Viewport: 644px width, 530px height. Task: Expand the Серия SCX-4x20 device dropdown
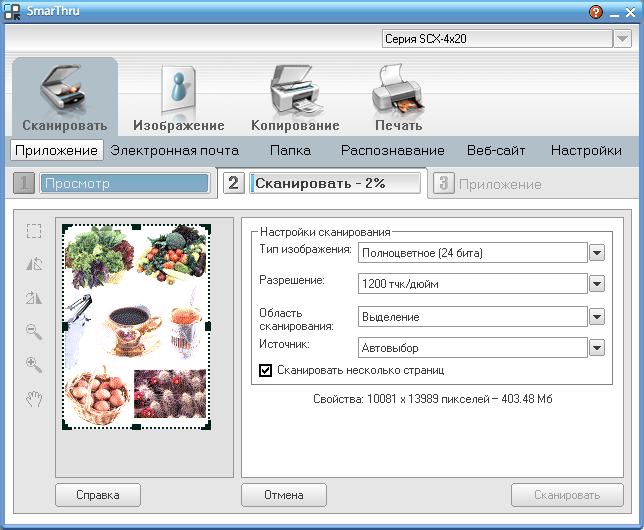[622, 39]
